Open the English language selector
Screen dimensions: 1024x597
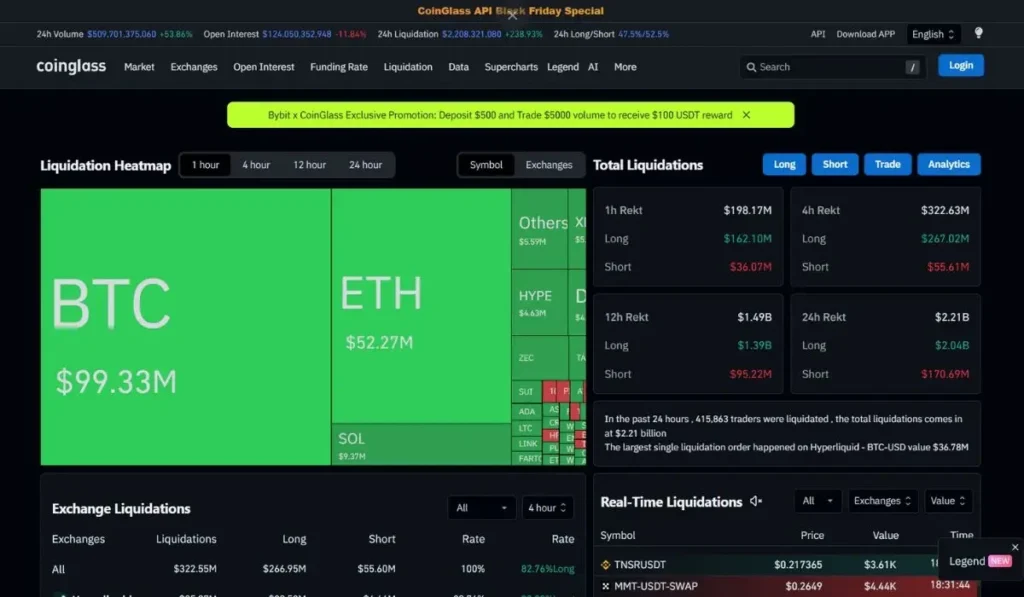pos(933,33)
